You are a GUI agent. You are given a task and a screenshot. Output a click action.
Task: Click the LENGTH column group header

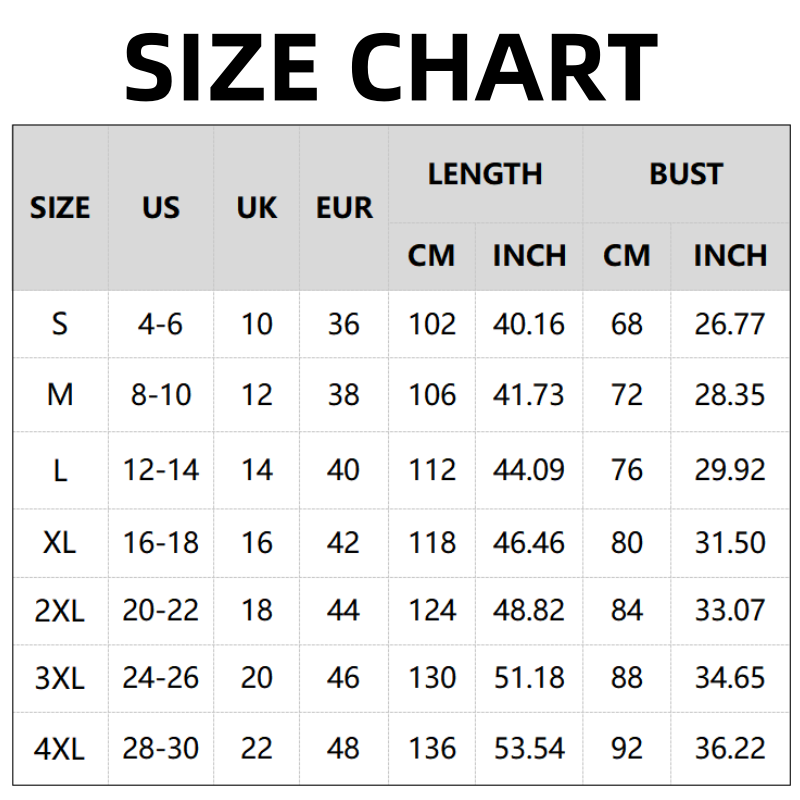[485, 174]
